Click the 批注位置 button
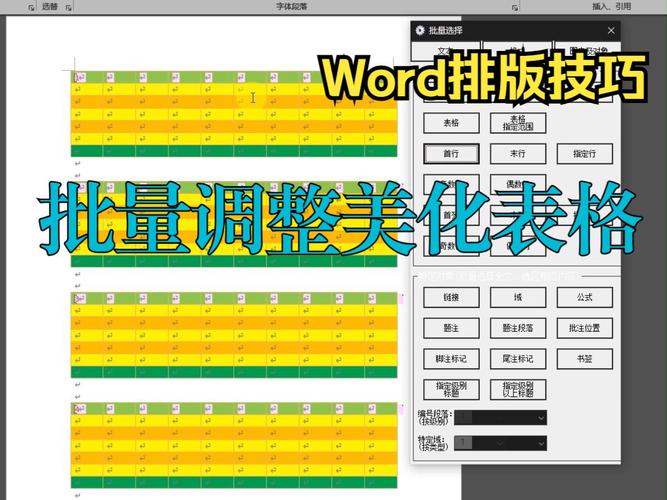 (584, 328)
